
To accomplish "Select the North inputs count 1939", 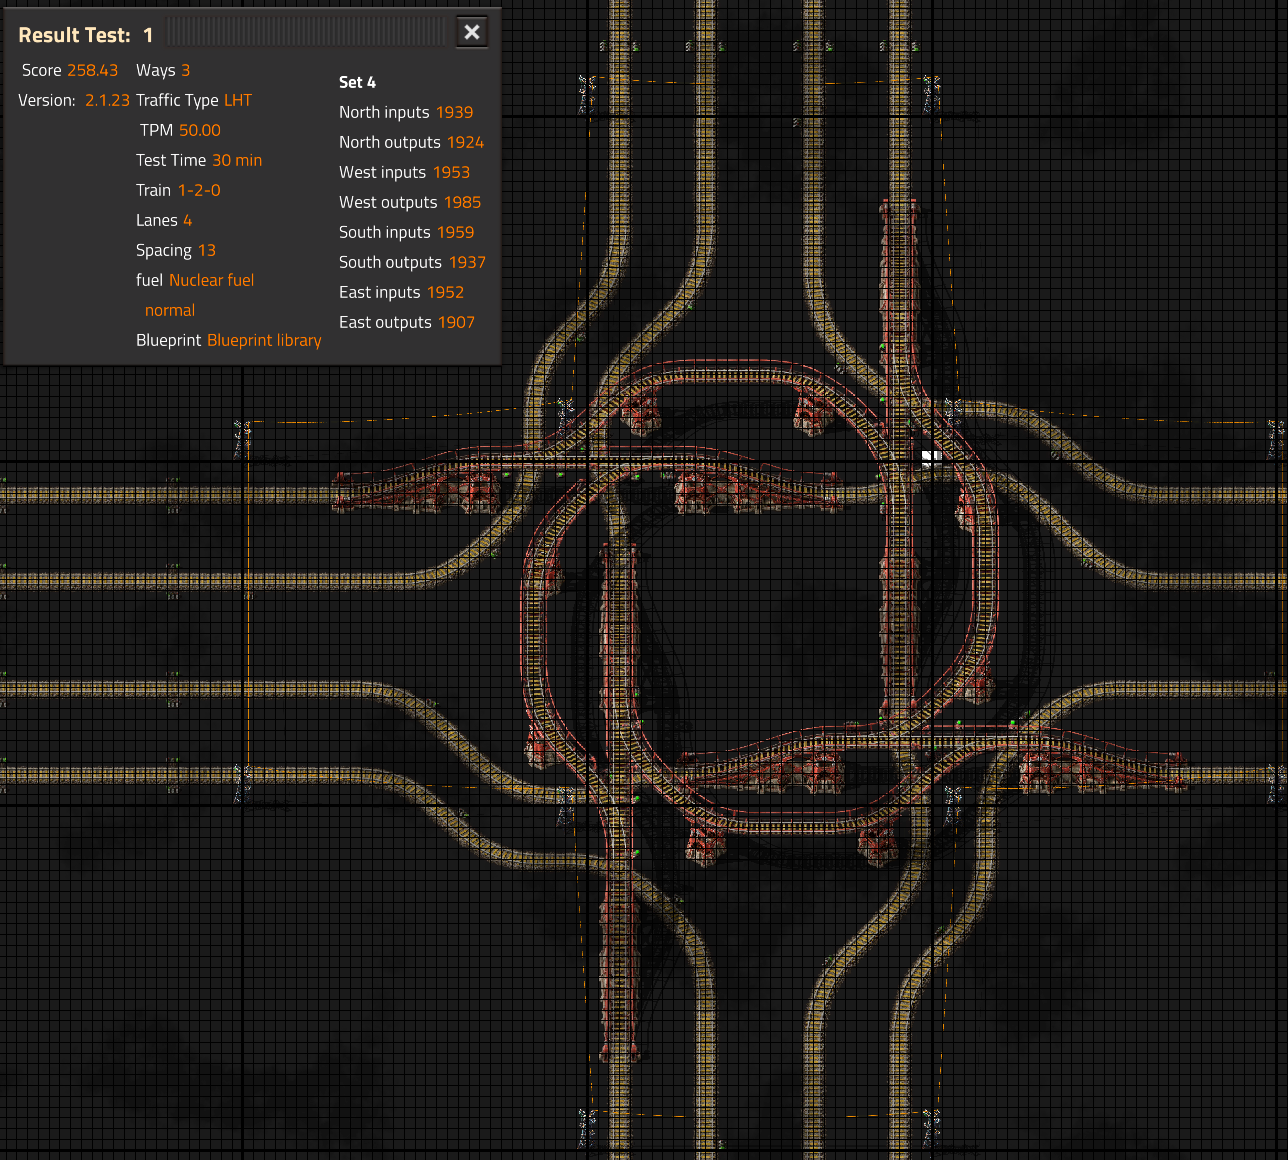I will click(454, 112).
